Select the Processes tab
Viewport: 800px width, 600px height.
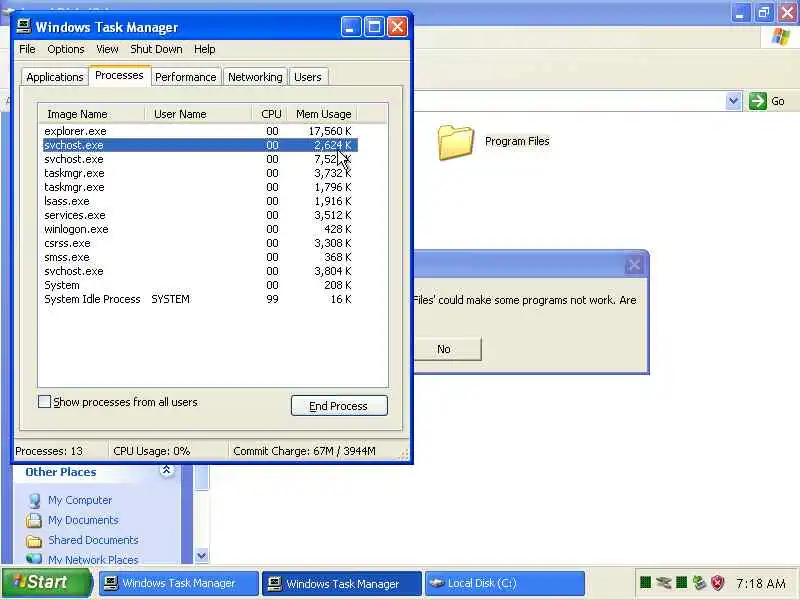click(119, 76)
